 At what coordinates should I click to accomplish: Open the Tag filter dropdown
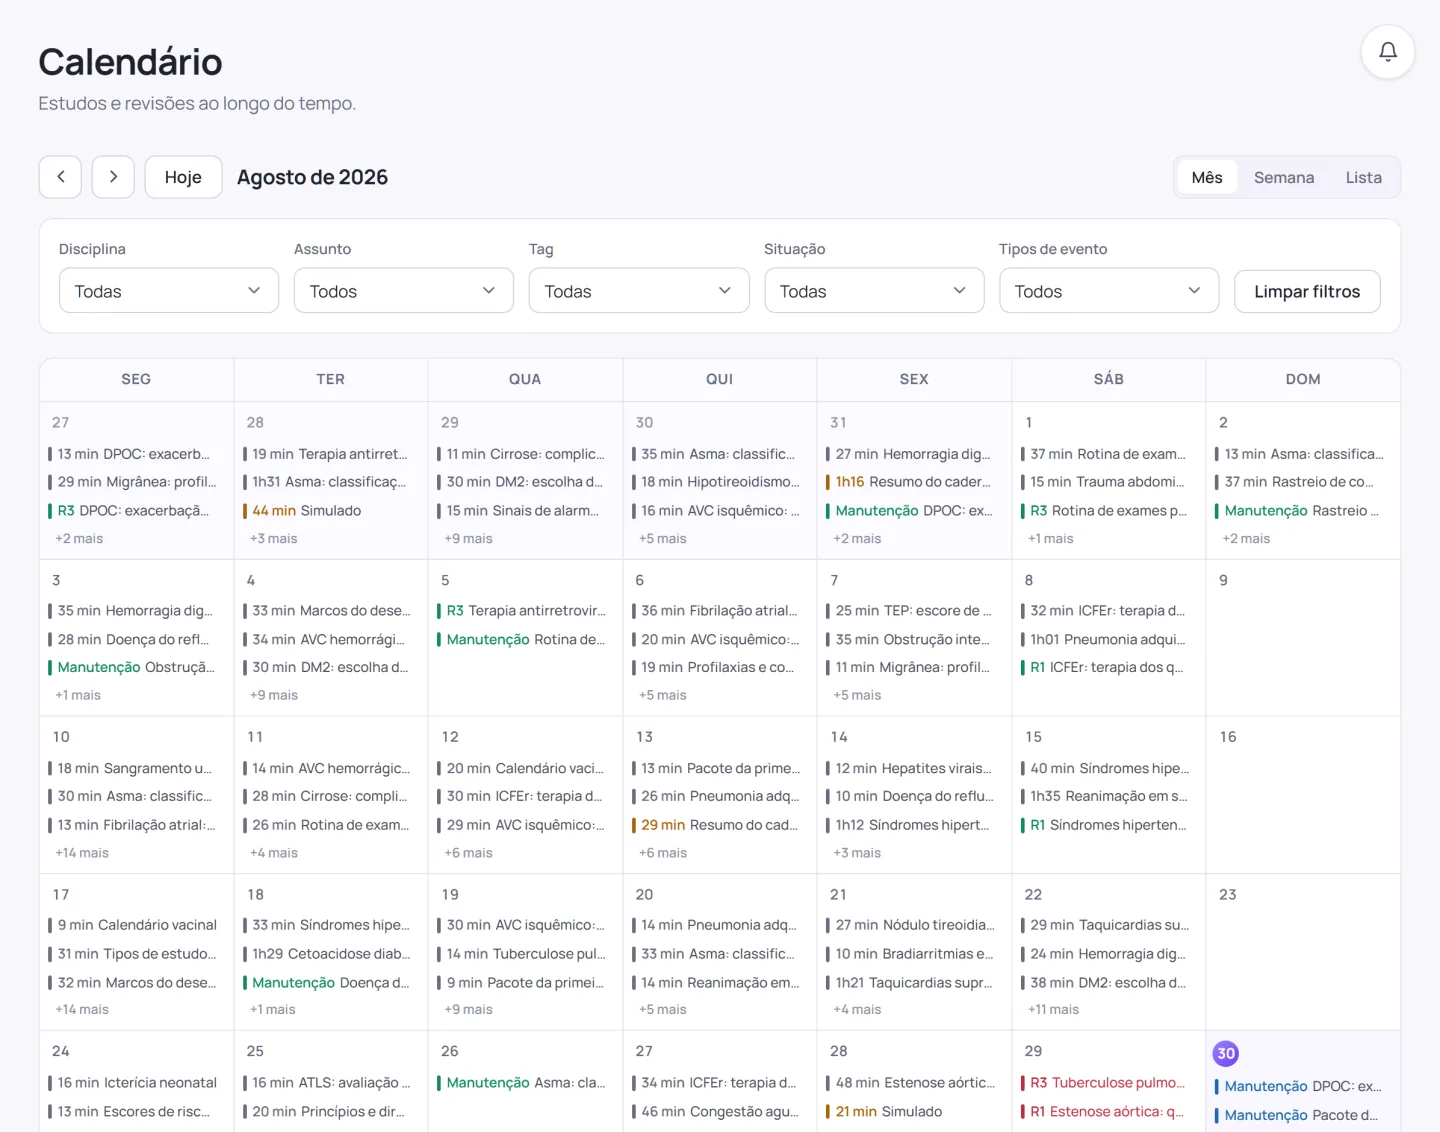click(x=639, y=291)
